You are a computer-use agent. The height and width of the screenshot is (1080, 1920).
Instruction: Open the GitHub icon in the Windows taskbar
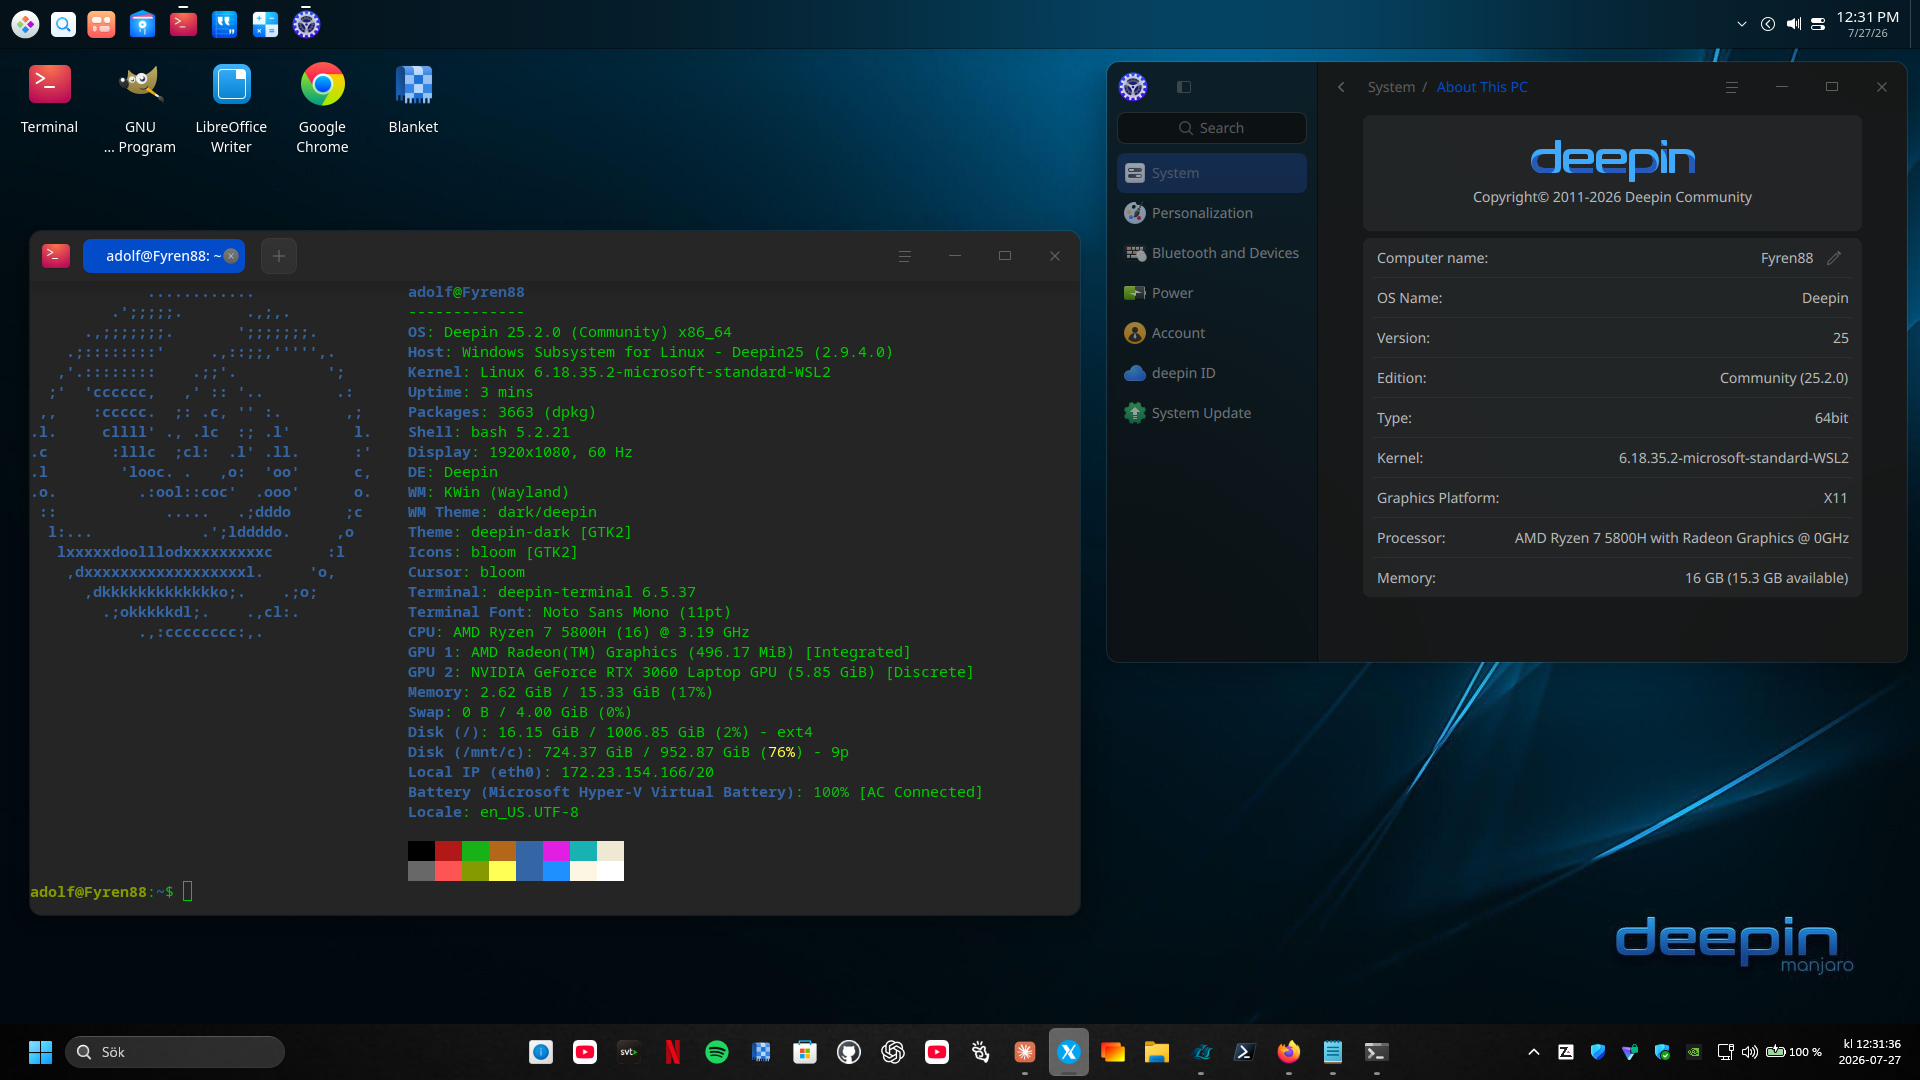tap(849, 1052)
